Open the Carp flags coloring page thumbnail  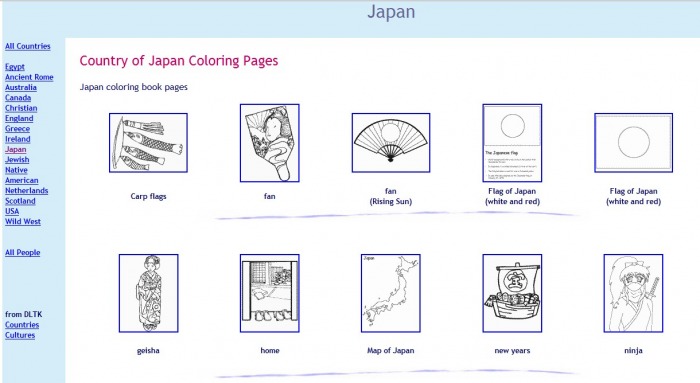click(148, 143)
